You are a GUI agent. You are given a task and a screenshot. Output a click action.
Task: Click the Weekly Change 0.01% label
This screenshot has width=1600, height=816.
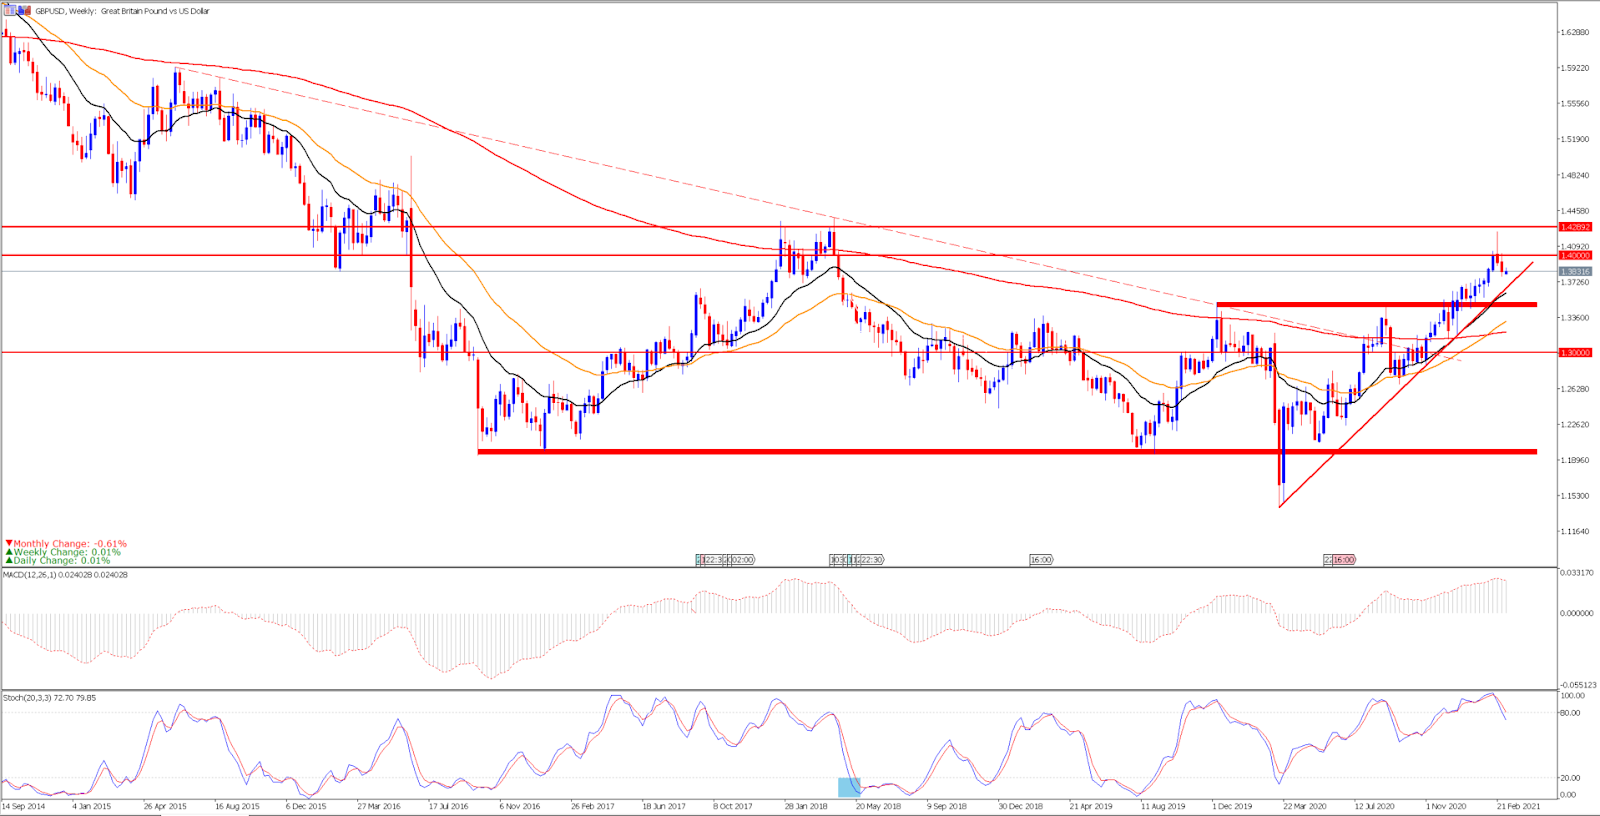pos(64,552)
